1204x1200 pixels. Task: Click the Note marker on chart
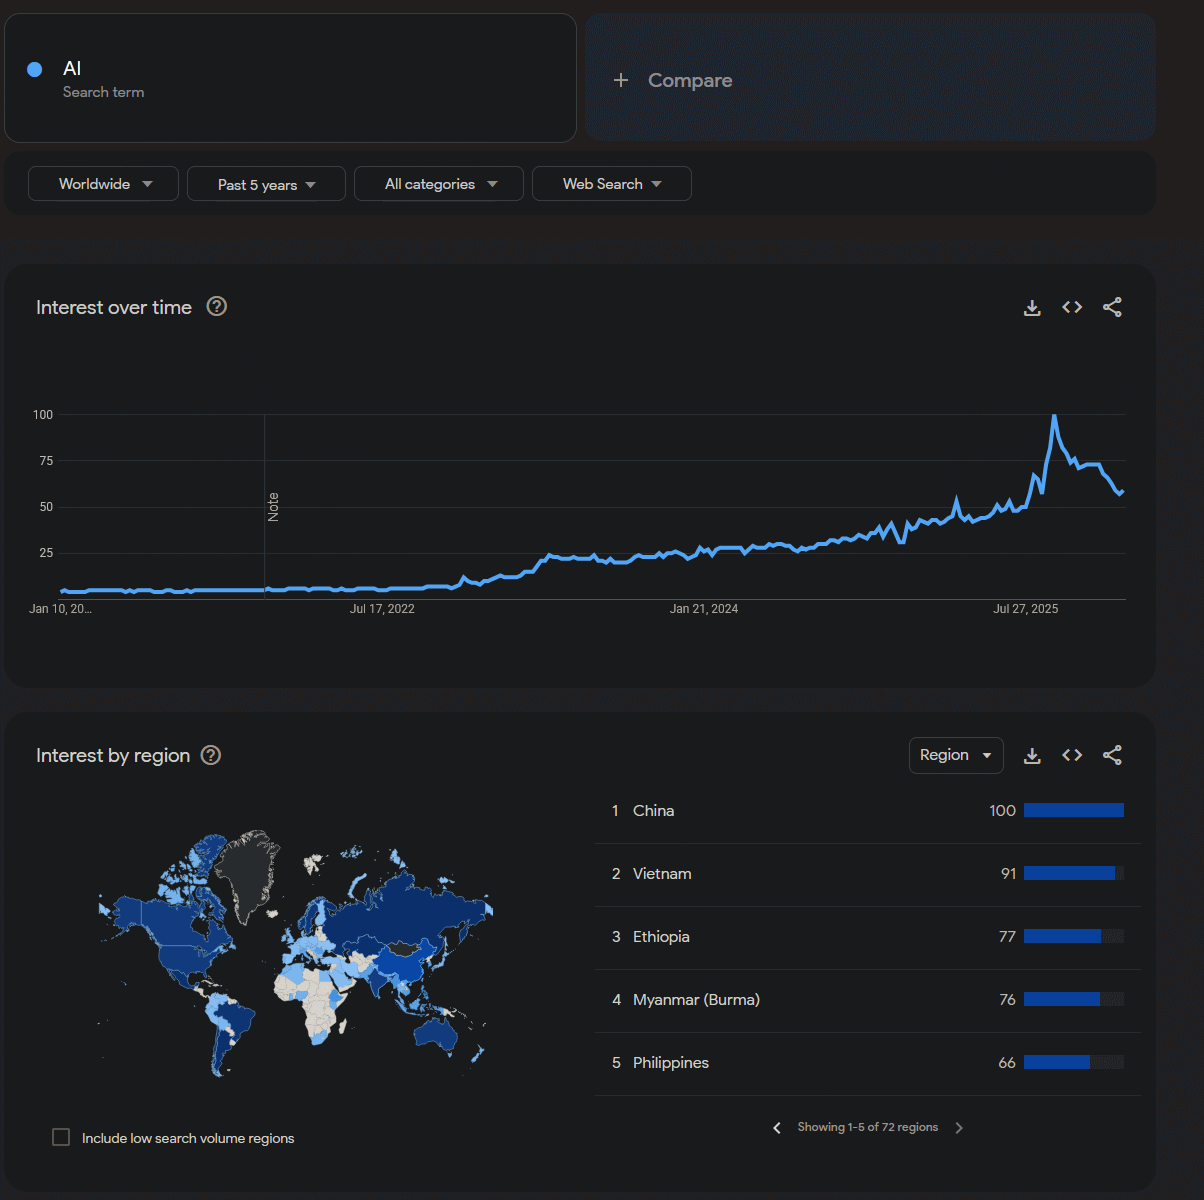point(273,507)
